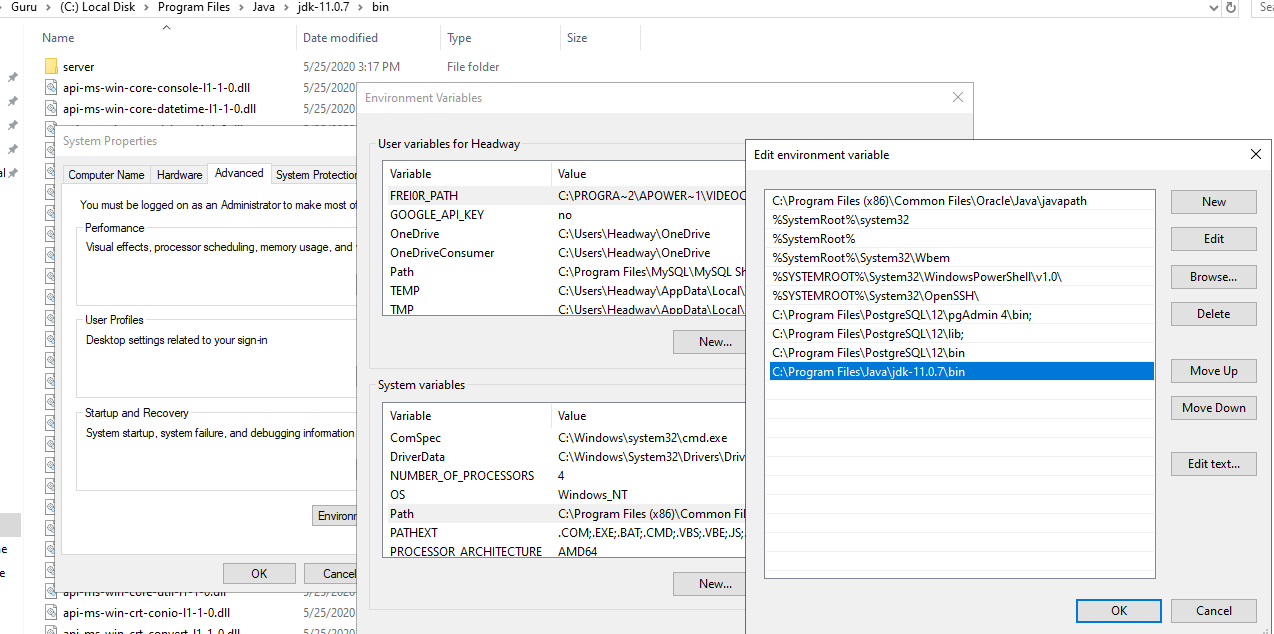Delete the selected environment variable entry
This screenshot has height=634, width=1274.
tap(1213, 313)
